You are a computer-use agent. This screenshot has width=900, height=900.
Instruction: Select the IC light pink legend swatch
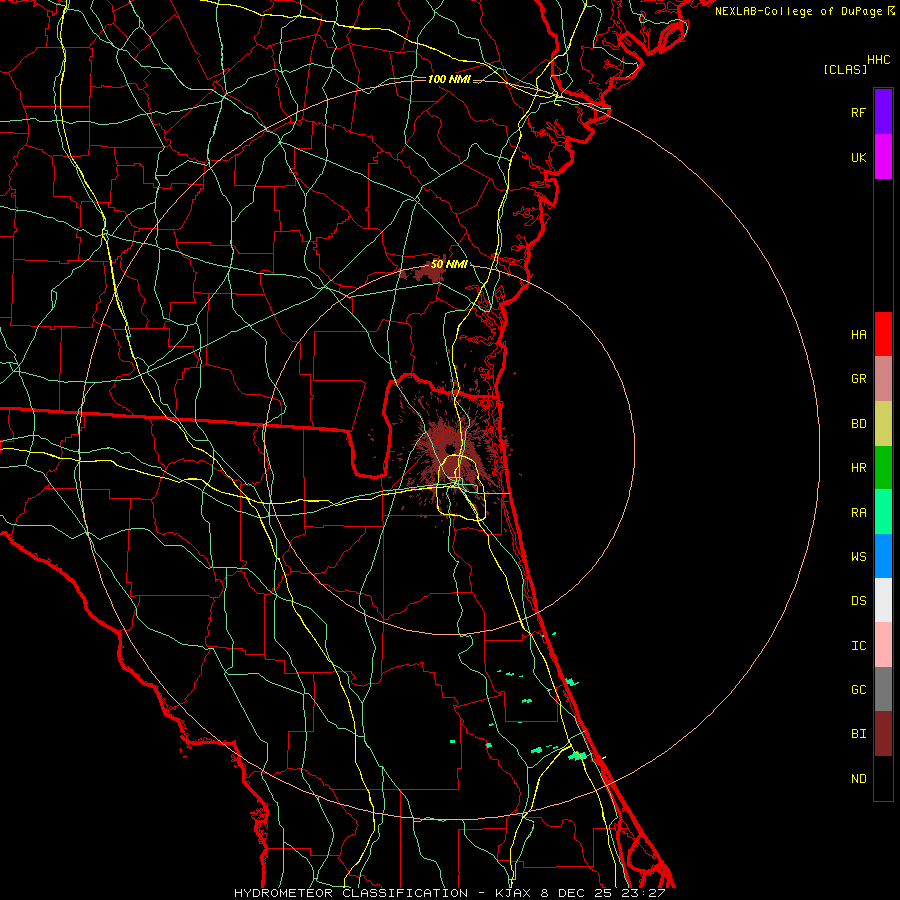(x=883, y=645)
